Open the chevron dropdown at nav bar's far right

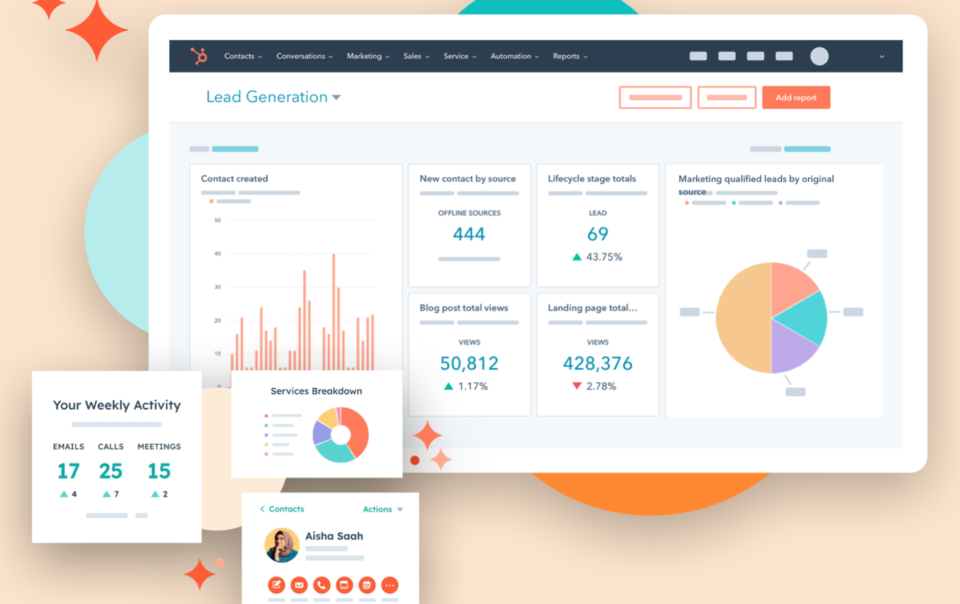point(880,56)
